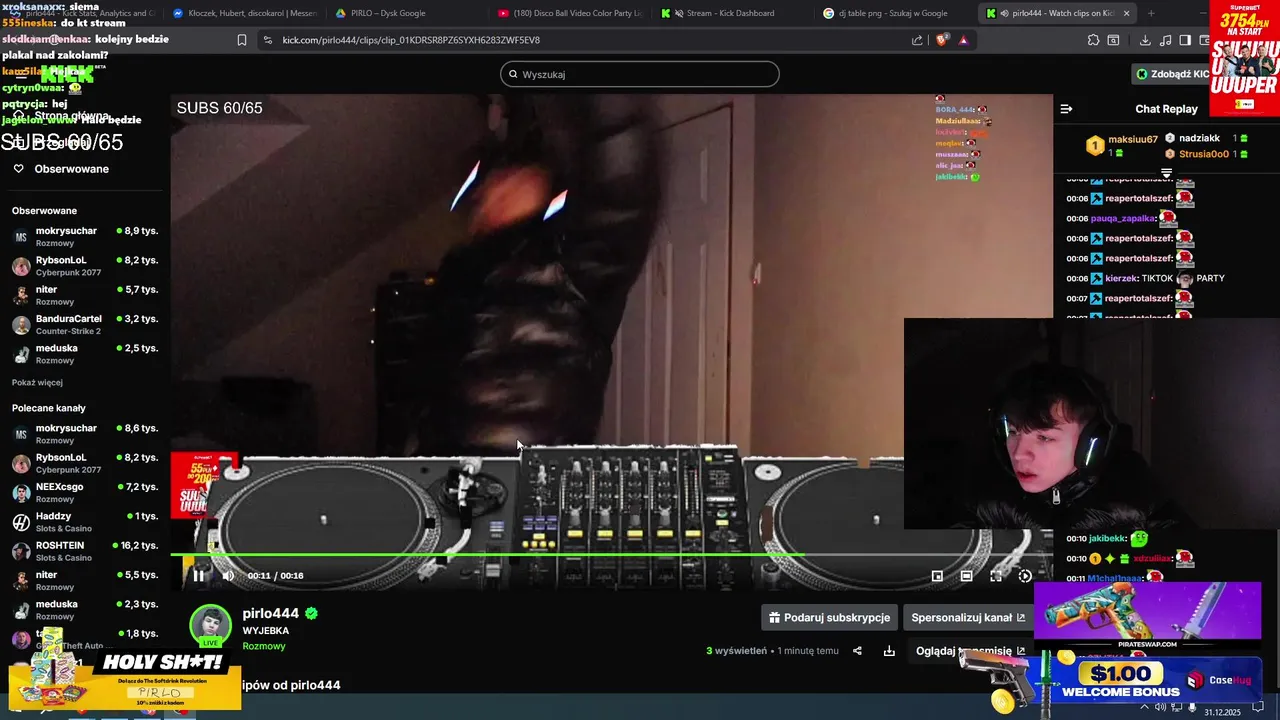Viewport: 1280px width, 720px height.
Task: Click Zdobądź KICKs button
Action: 1173,74
